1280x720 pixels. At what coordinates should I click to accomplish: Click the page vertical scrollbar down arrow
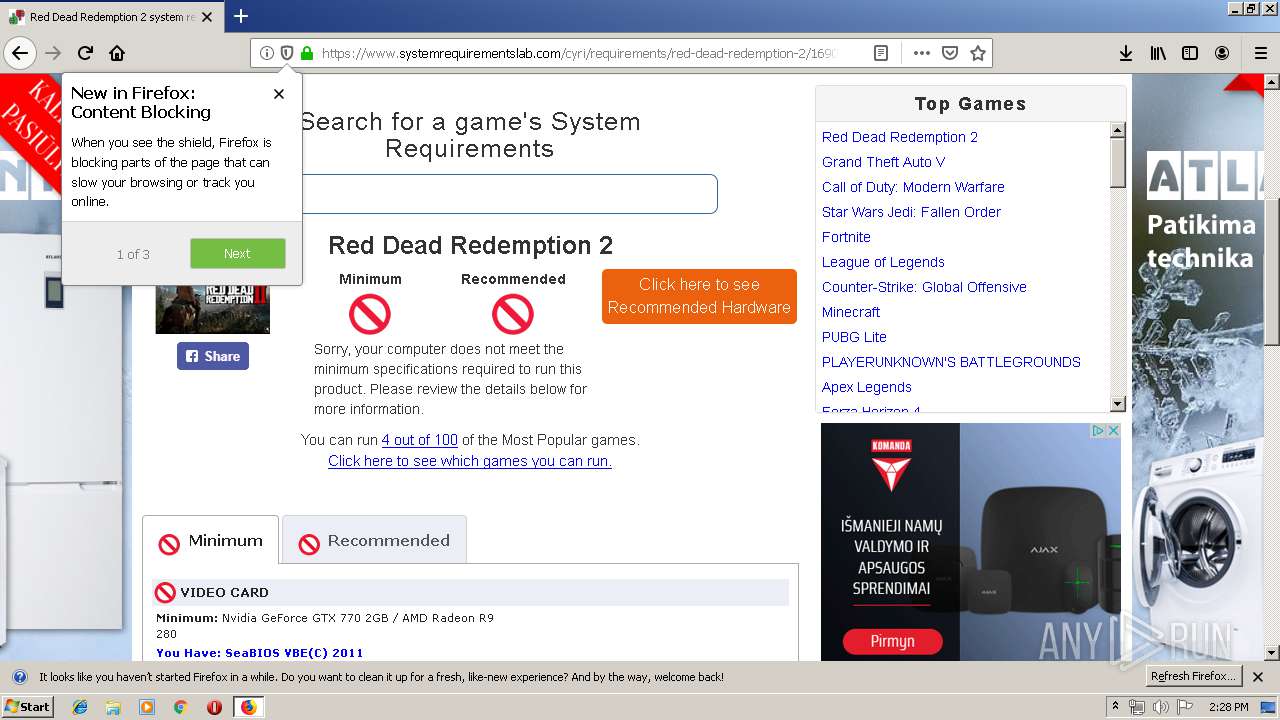coord(1271,652)
